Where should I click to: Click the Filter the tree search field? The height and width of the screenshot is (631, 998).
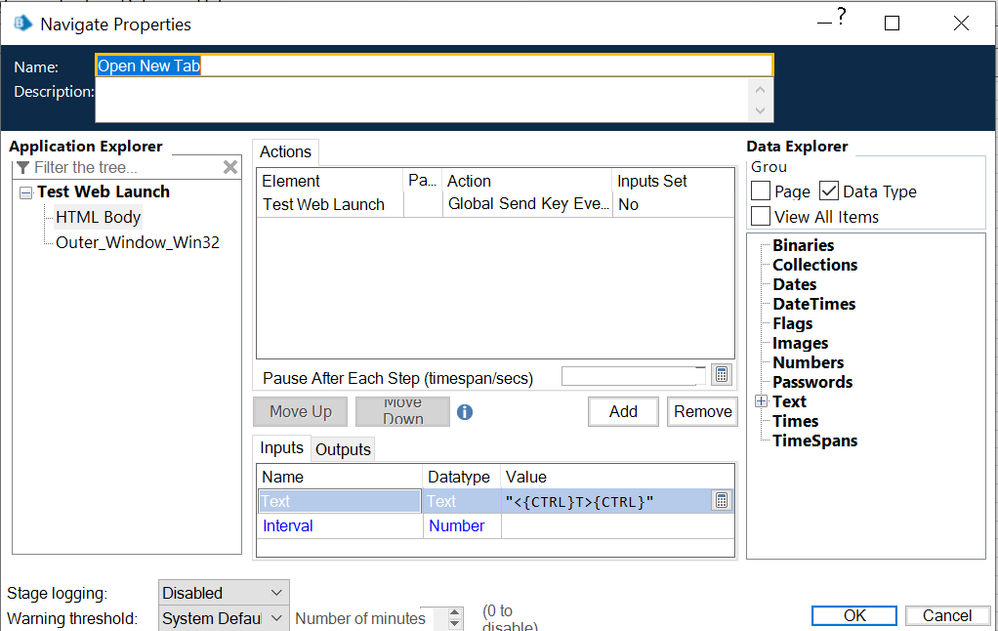tap(126, 167)
